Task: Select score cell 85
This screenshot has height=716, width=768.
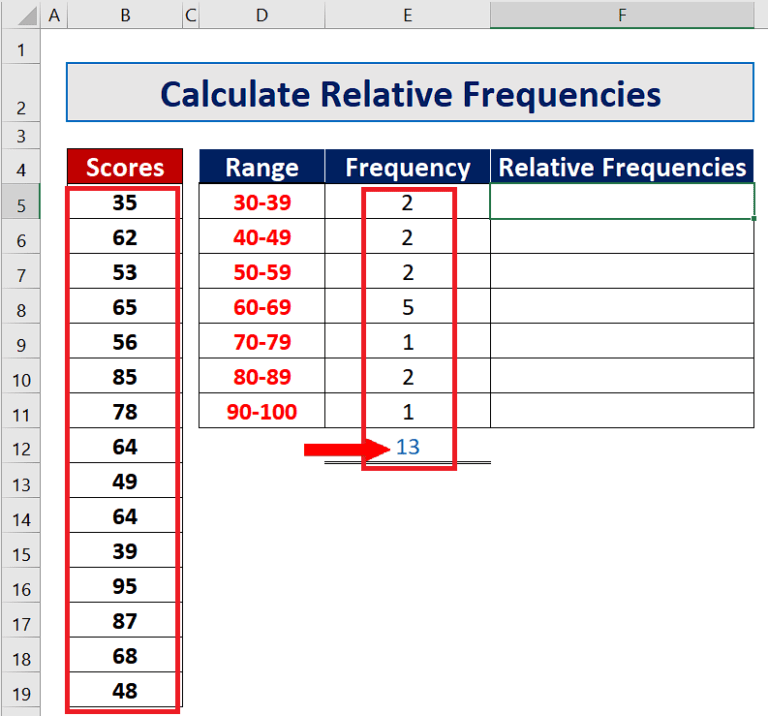Action: pyautogui.click(x=125, y=376)
